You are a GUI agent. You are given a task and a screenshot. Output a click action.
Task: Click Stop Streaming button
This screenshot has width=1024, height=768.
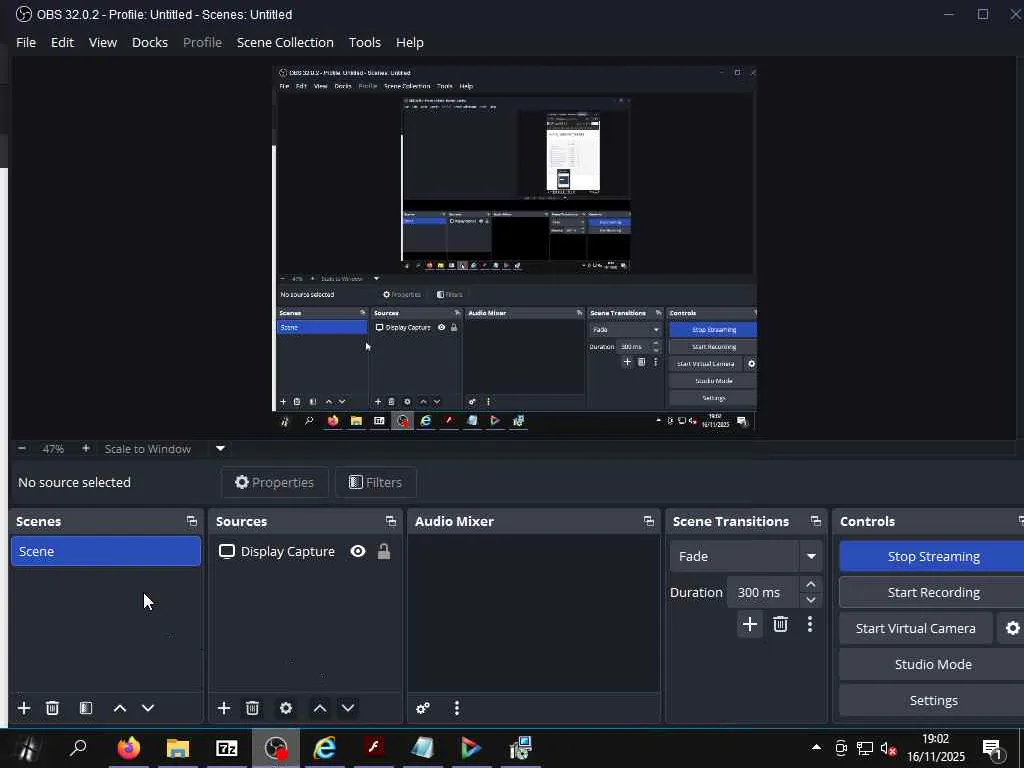tap(933, 556)
